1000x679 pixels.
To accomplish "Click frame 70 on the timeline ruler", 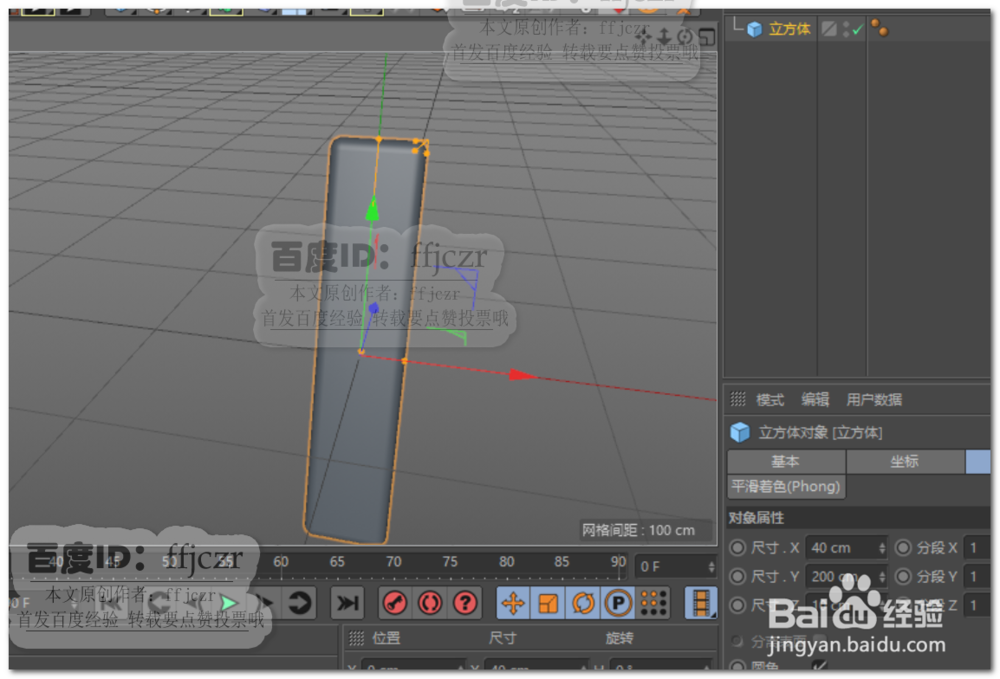I will coord(393,562).
